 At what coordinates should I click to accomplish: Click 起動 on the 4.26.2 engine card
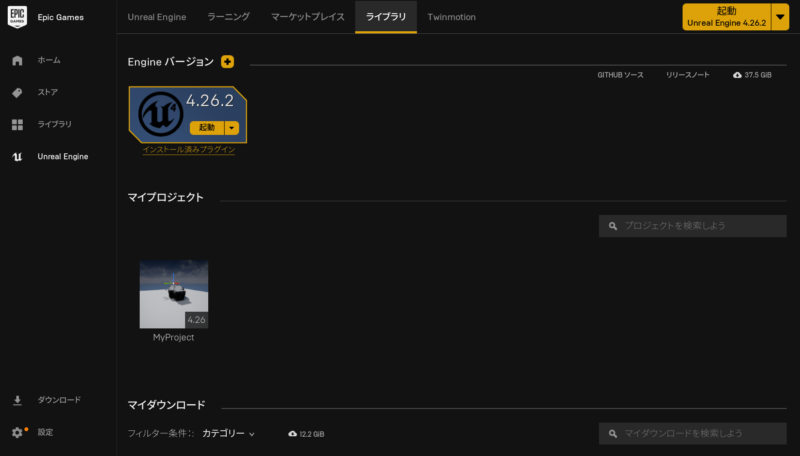(207, 128)
